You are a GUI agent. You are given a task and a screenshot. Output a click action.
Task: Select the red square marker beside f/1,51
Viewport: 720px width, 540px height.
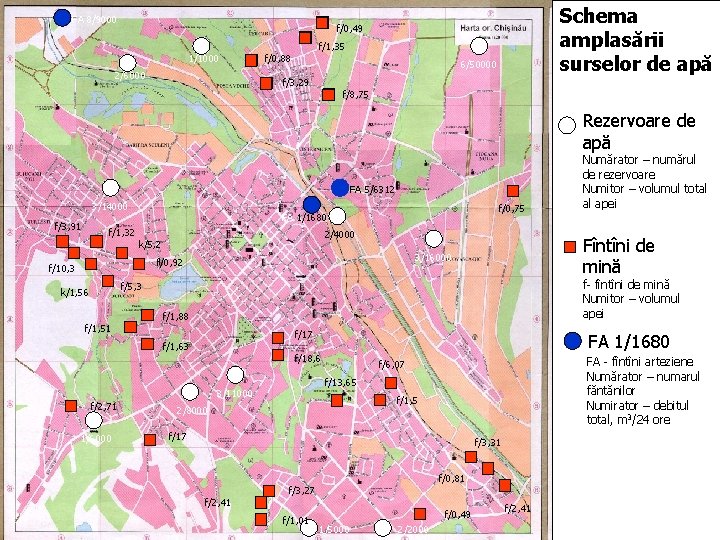pos(130,327)
